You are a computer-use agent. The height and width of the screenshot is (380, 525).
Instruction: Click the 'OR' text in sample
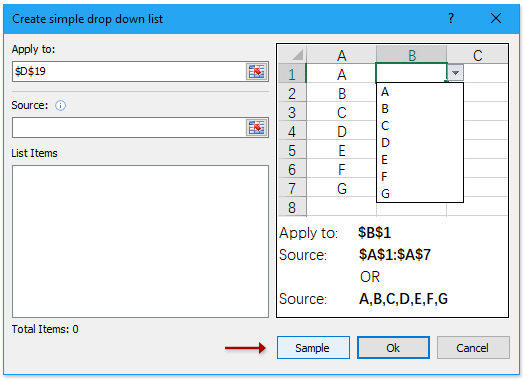[x=370, y=277]
